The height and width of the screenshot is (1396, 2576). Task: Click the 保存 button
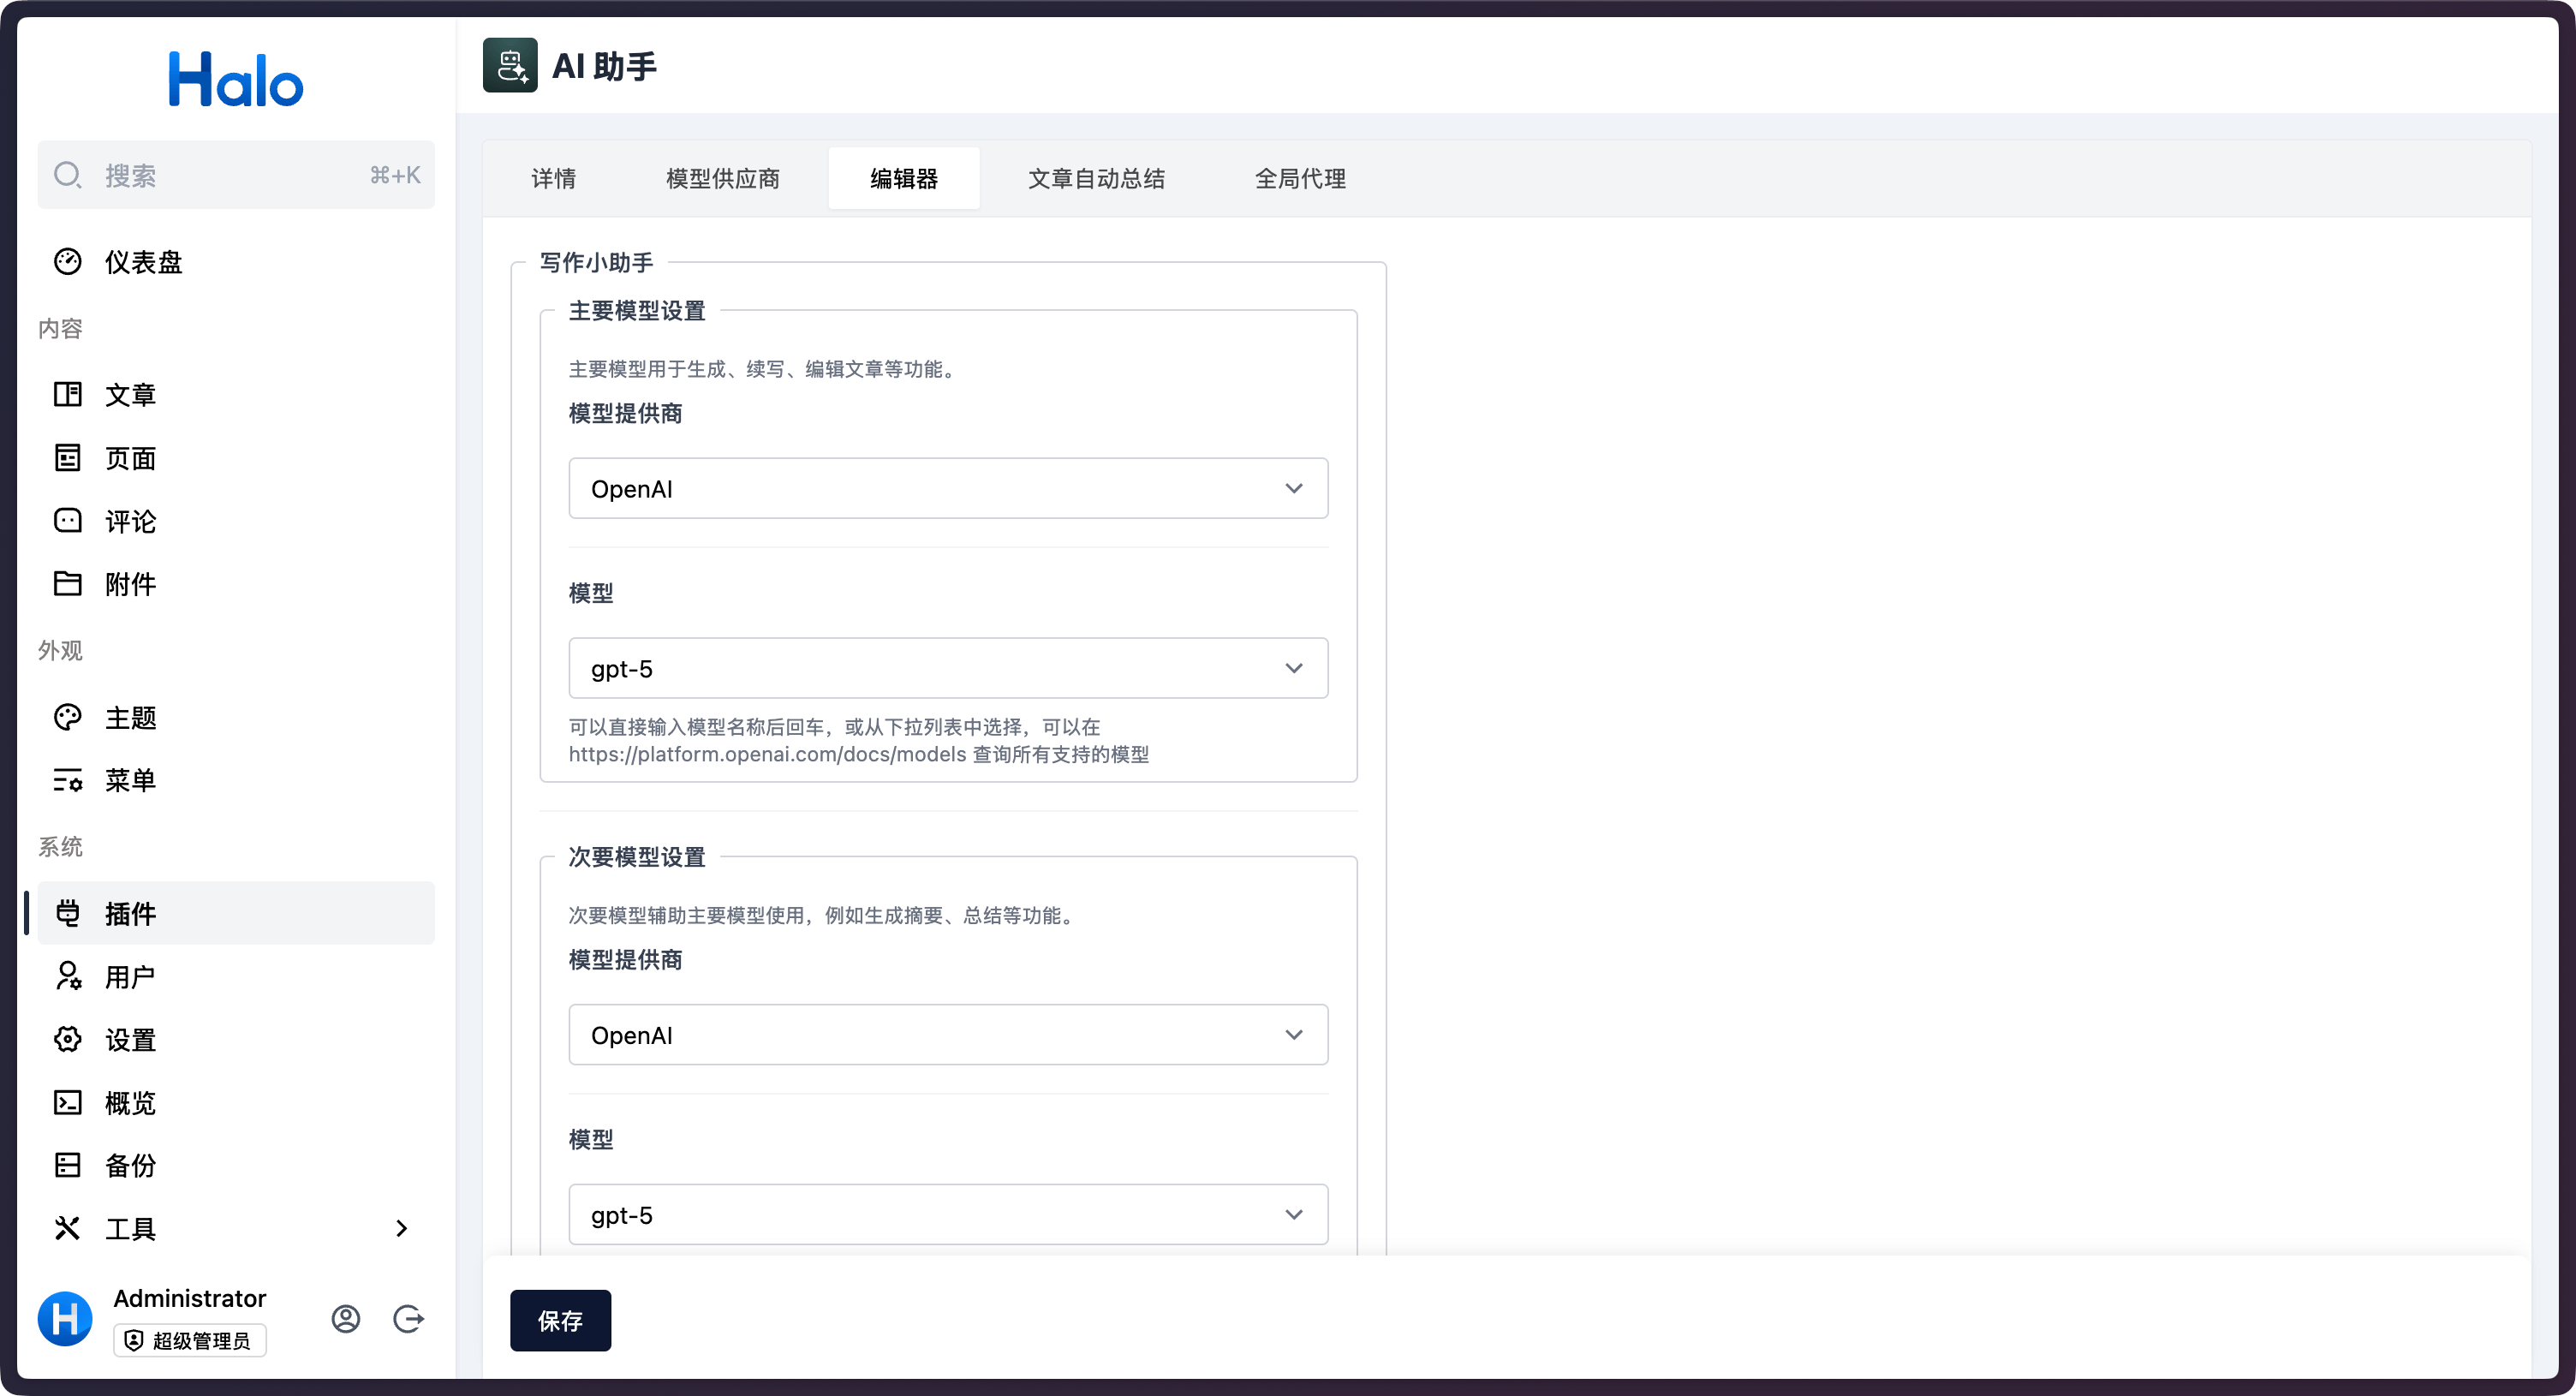[x=560, y=1320]
